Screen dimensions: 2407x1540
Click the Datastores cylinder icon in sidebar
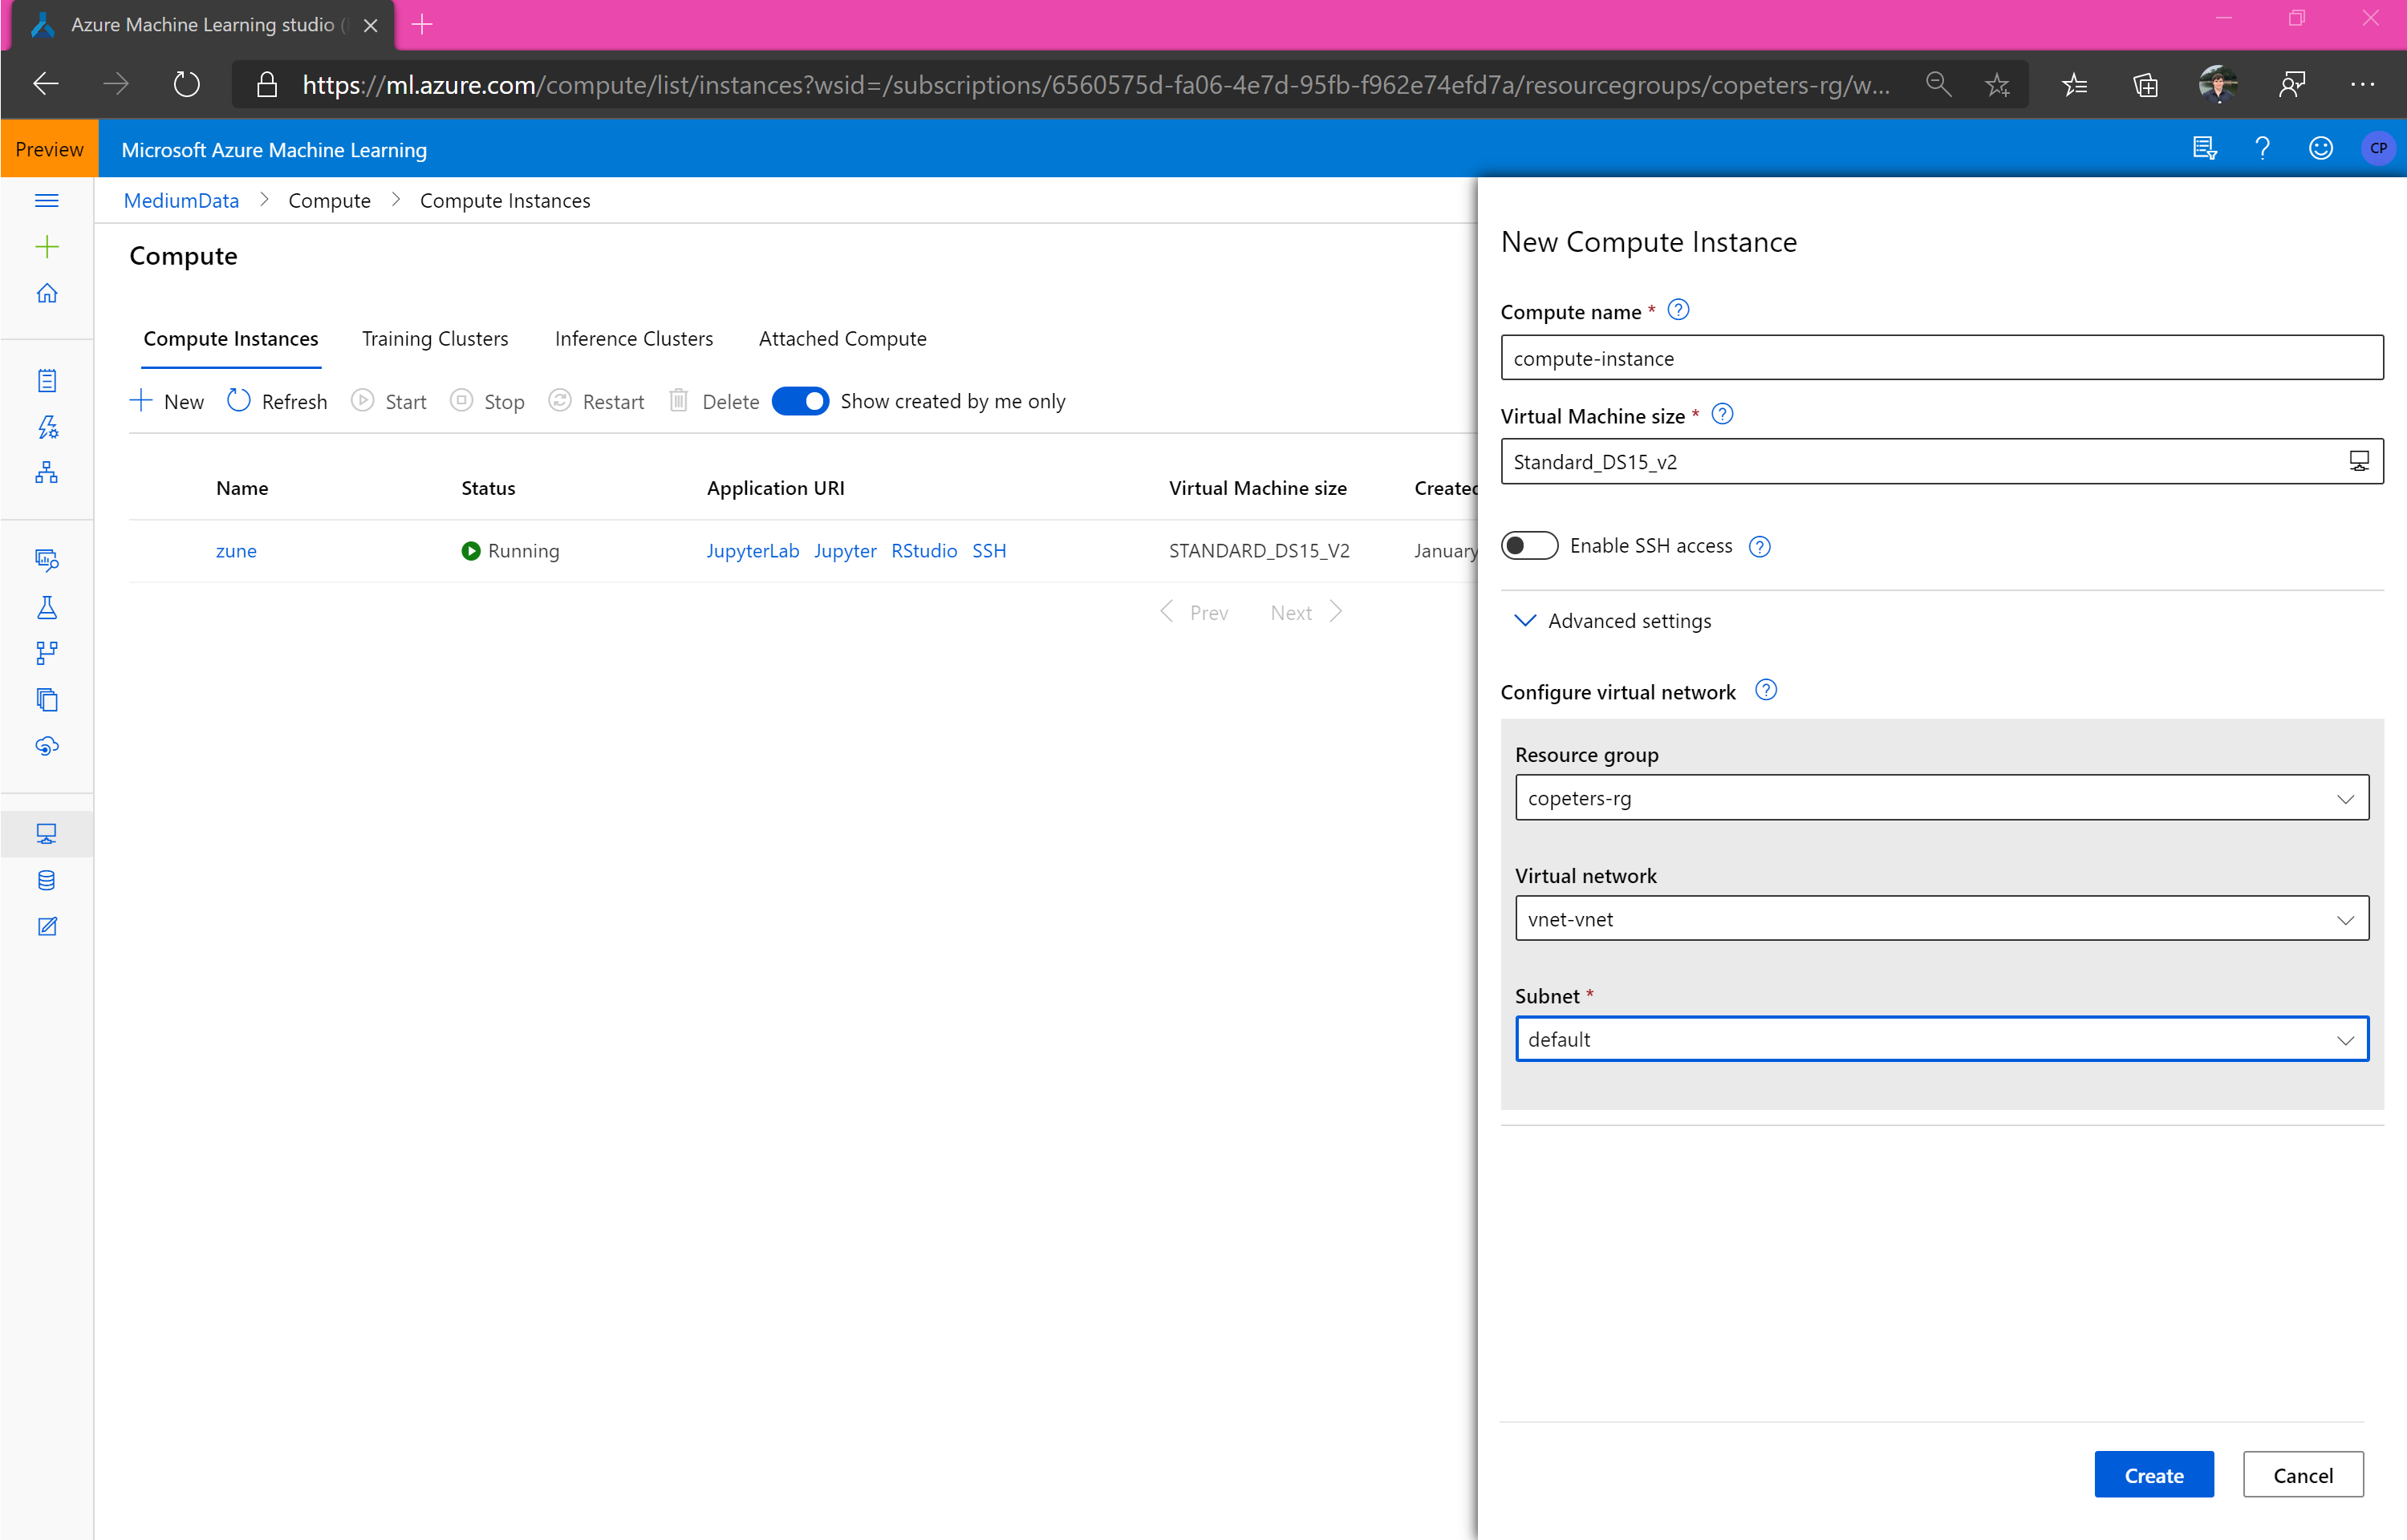click(x=46, y=880)
